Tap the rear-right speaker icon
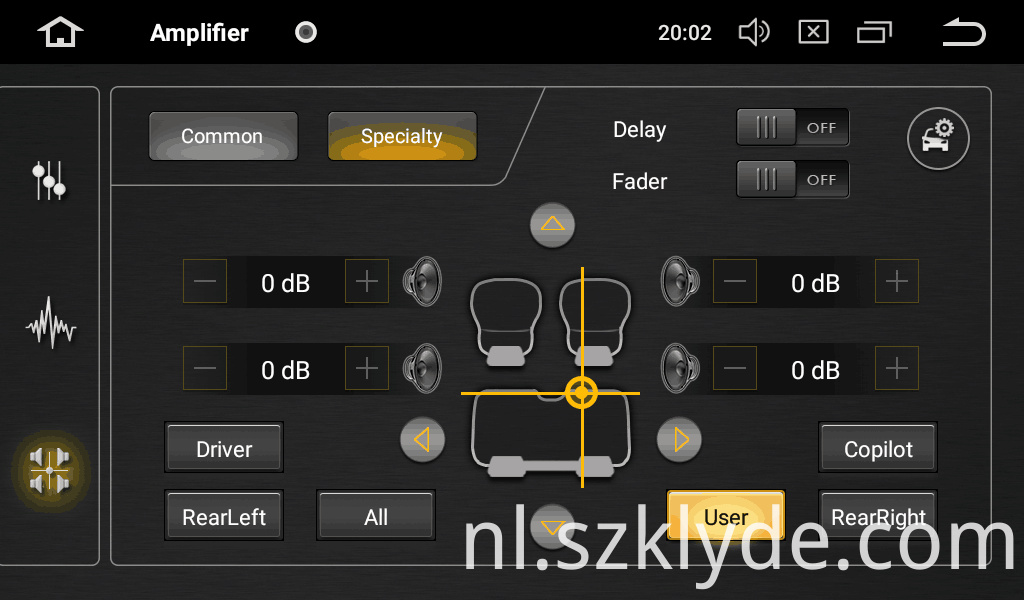The image size is (1024, 600). pyautogui.click(x=680, y=368)
